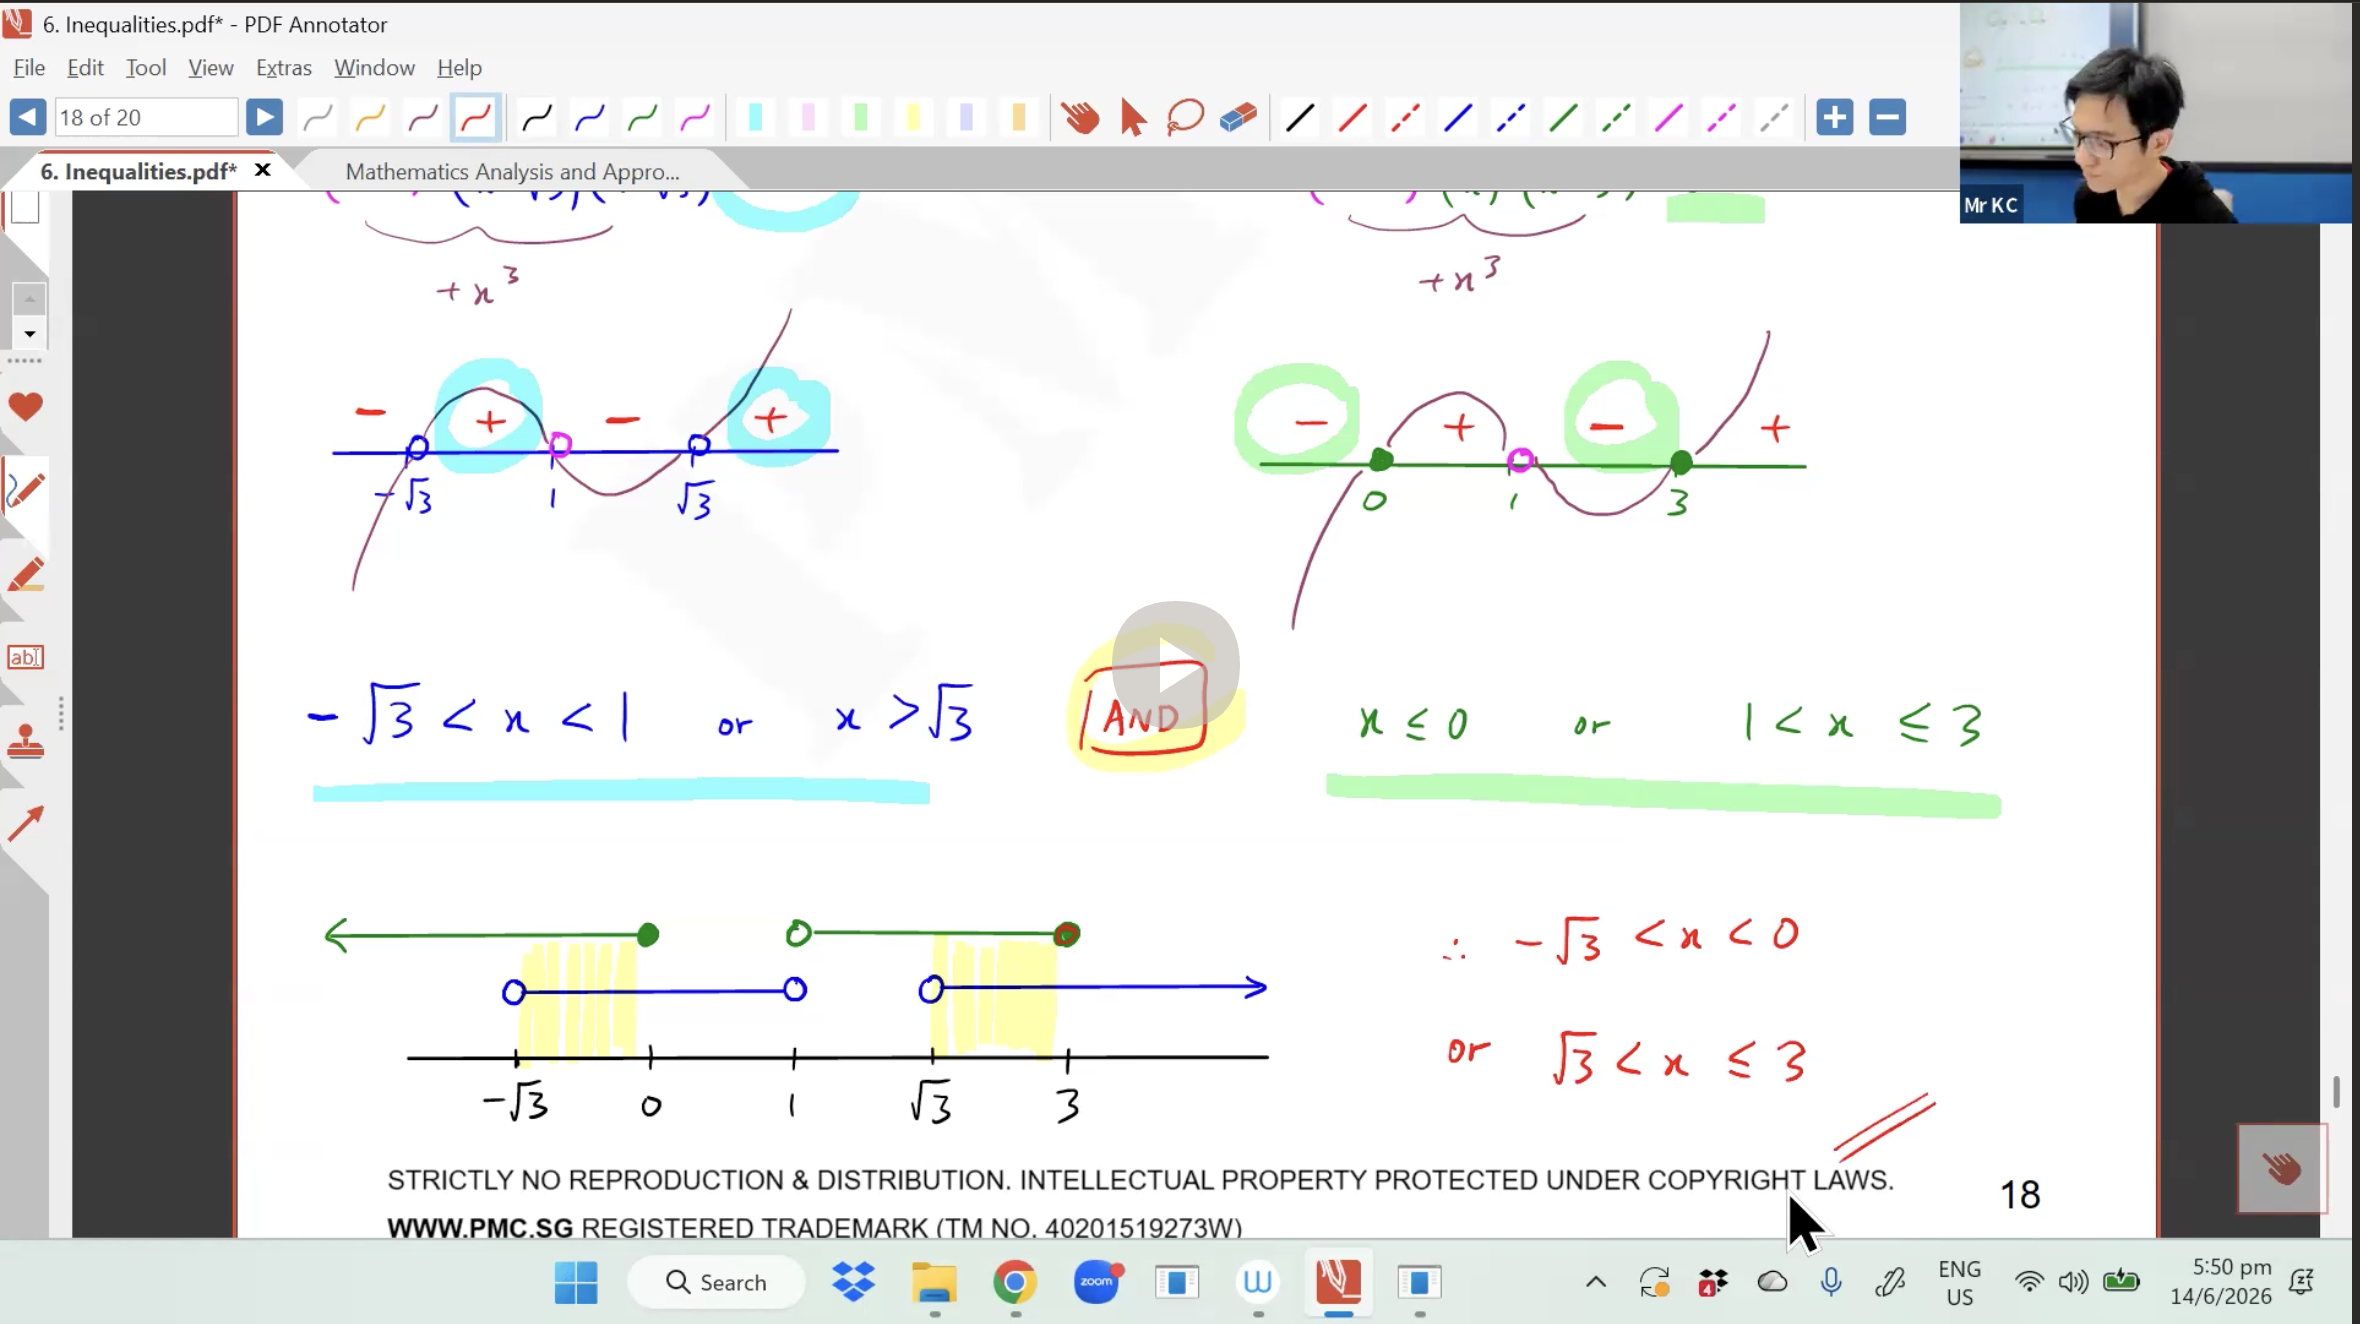Click the plus add-to-toolbar button
The height and width of the screenshot is (1324, 2360).
pos(1835,117)
